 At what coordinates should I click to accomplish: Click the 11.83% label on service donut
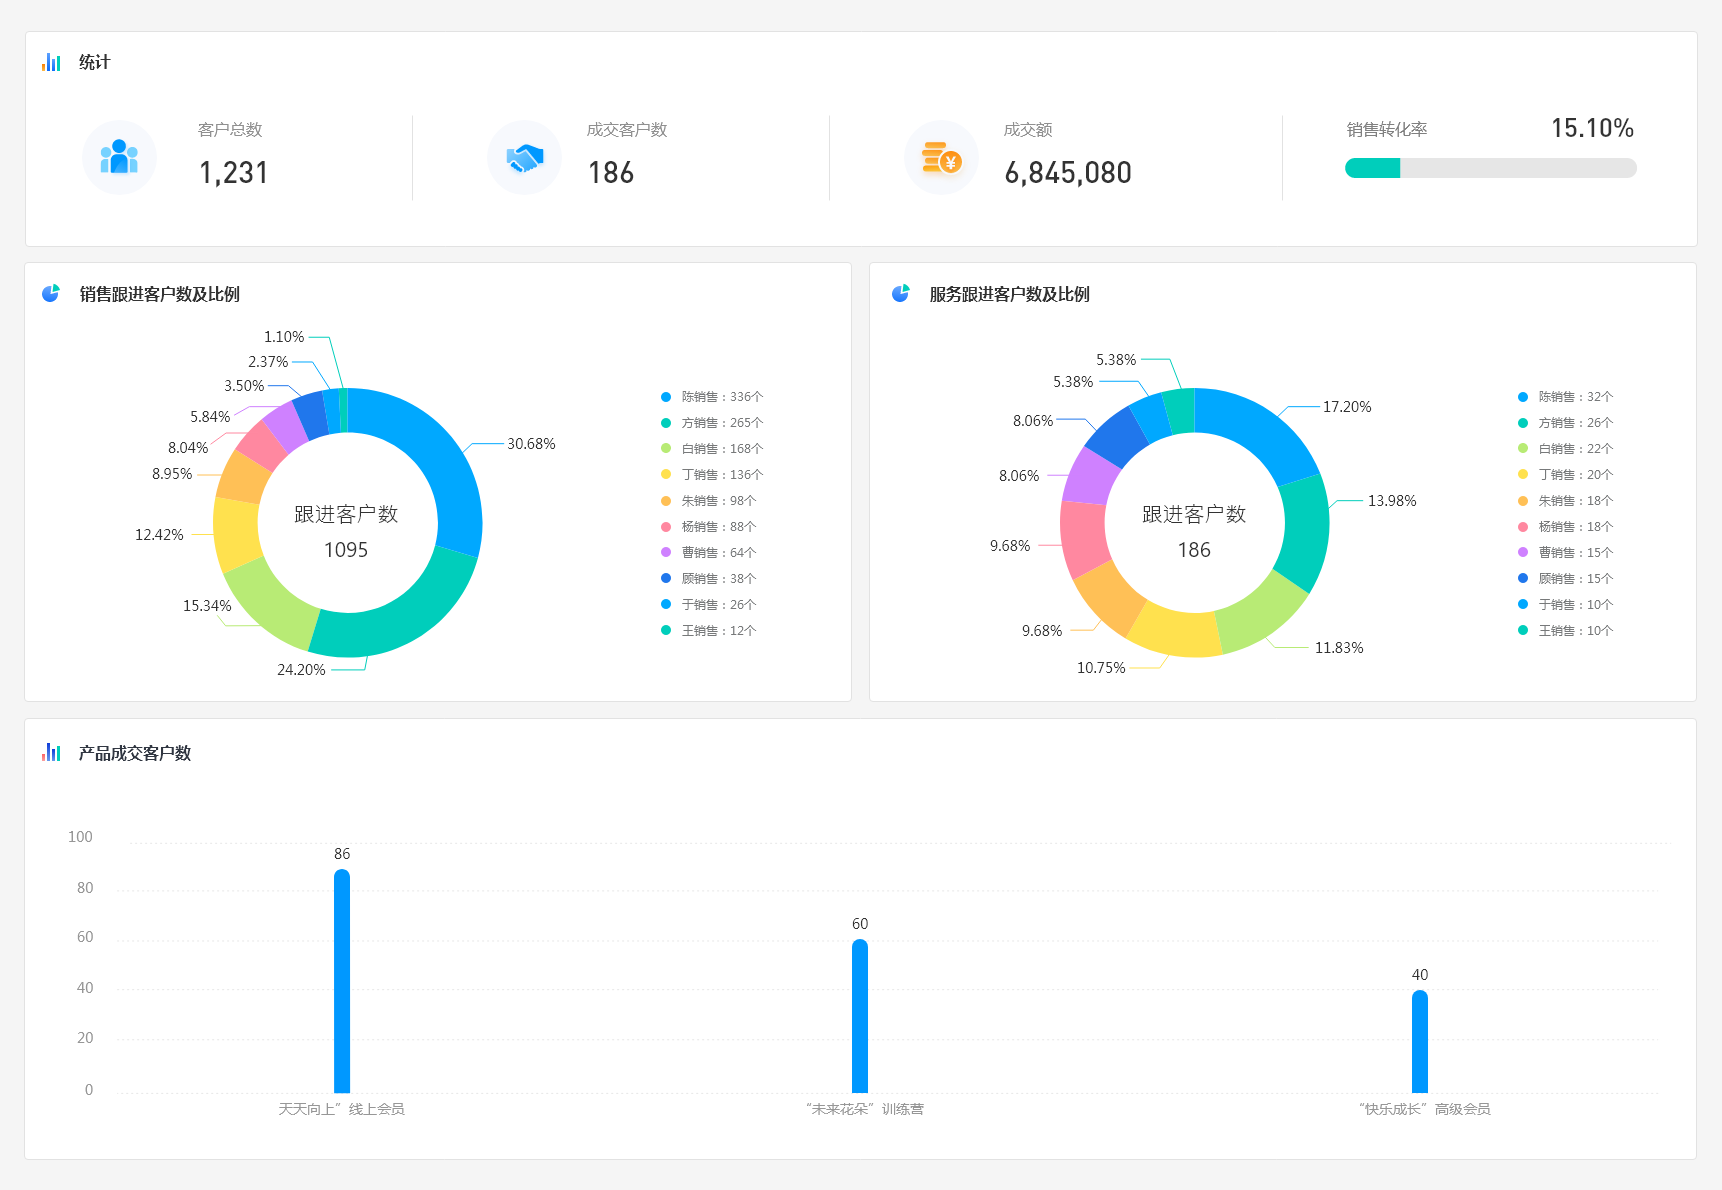(x=1339, y=648)
